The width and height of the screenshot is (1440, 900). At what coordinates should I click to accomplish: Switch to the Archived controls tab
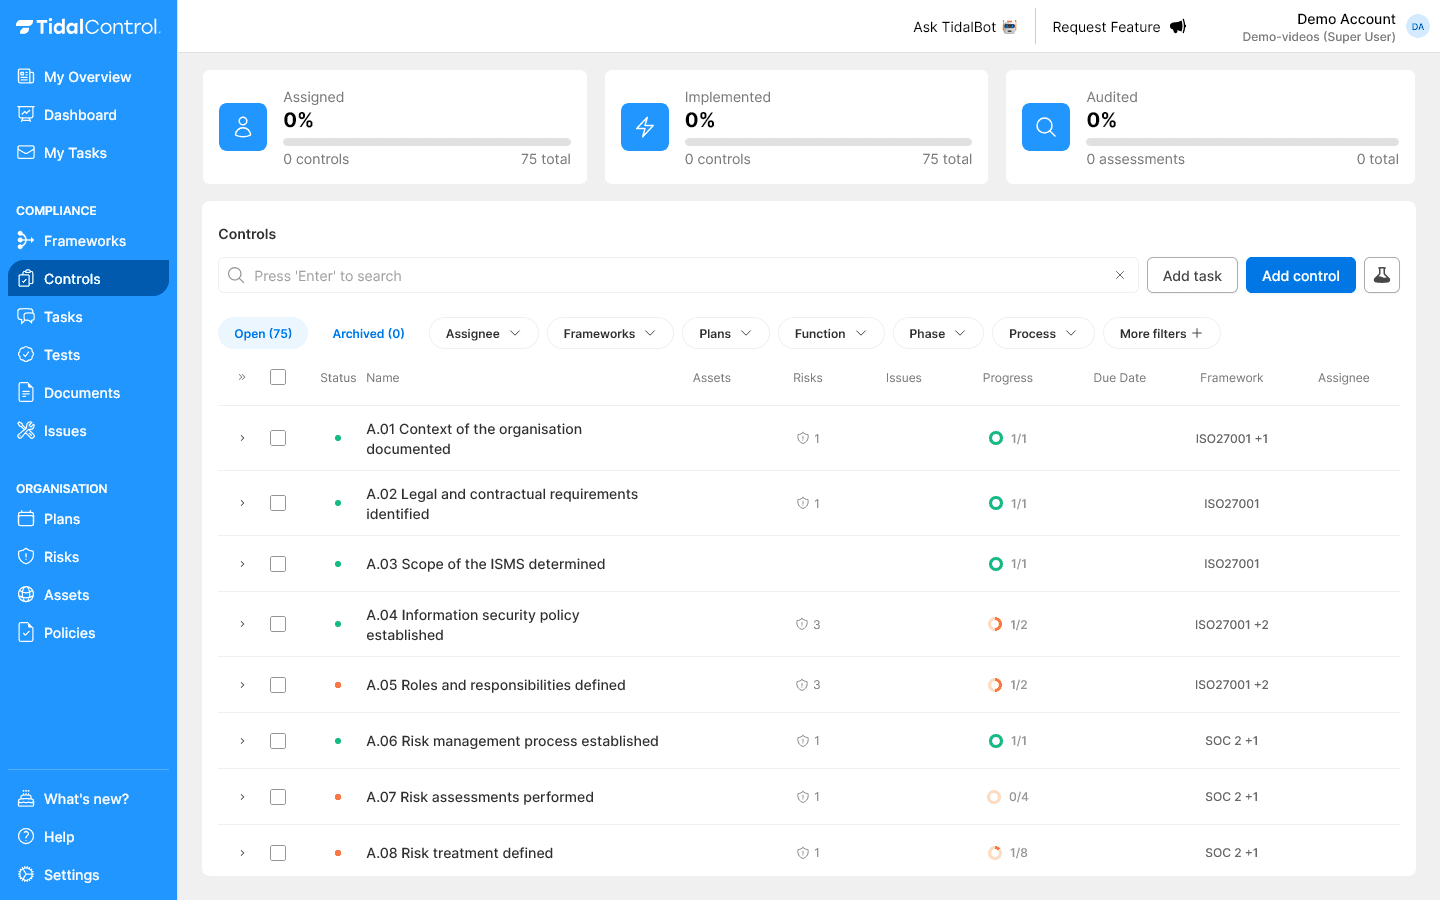pyautogui.click(x=369, y=332)
